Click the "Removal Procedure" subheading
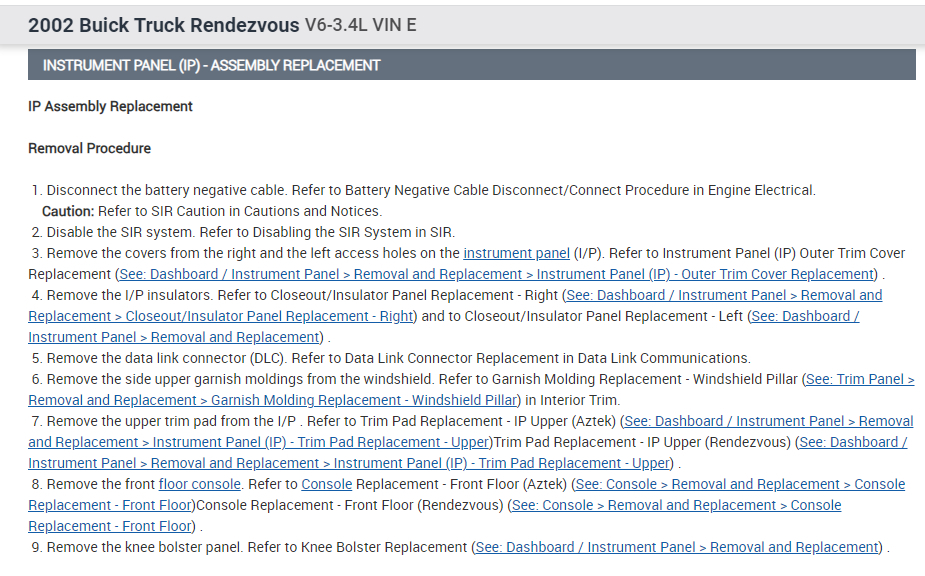This screenshot has height=576, width=925. tap(89, 148)
